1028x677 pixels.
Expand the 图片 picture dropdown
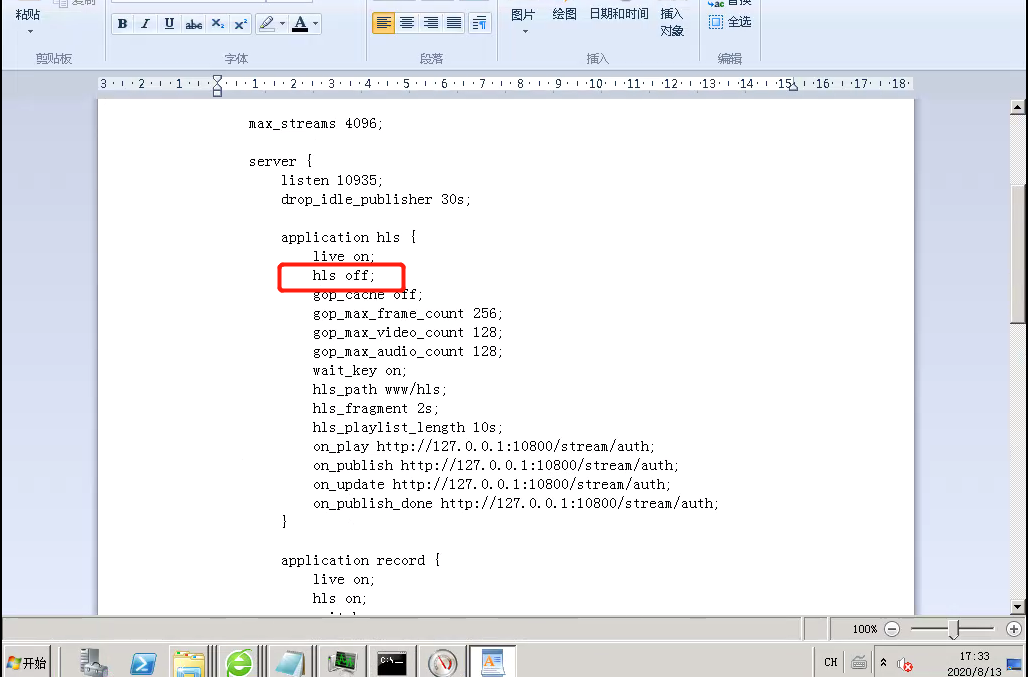pos(524,31)
